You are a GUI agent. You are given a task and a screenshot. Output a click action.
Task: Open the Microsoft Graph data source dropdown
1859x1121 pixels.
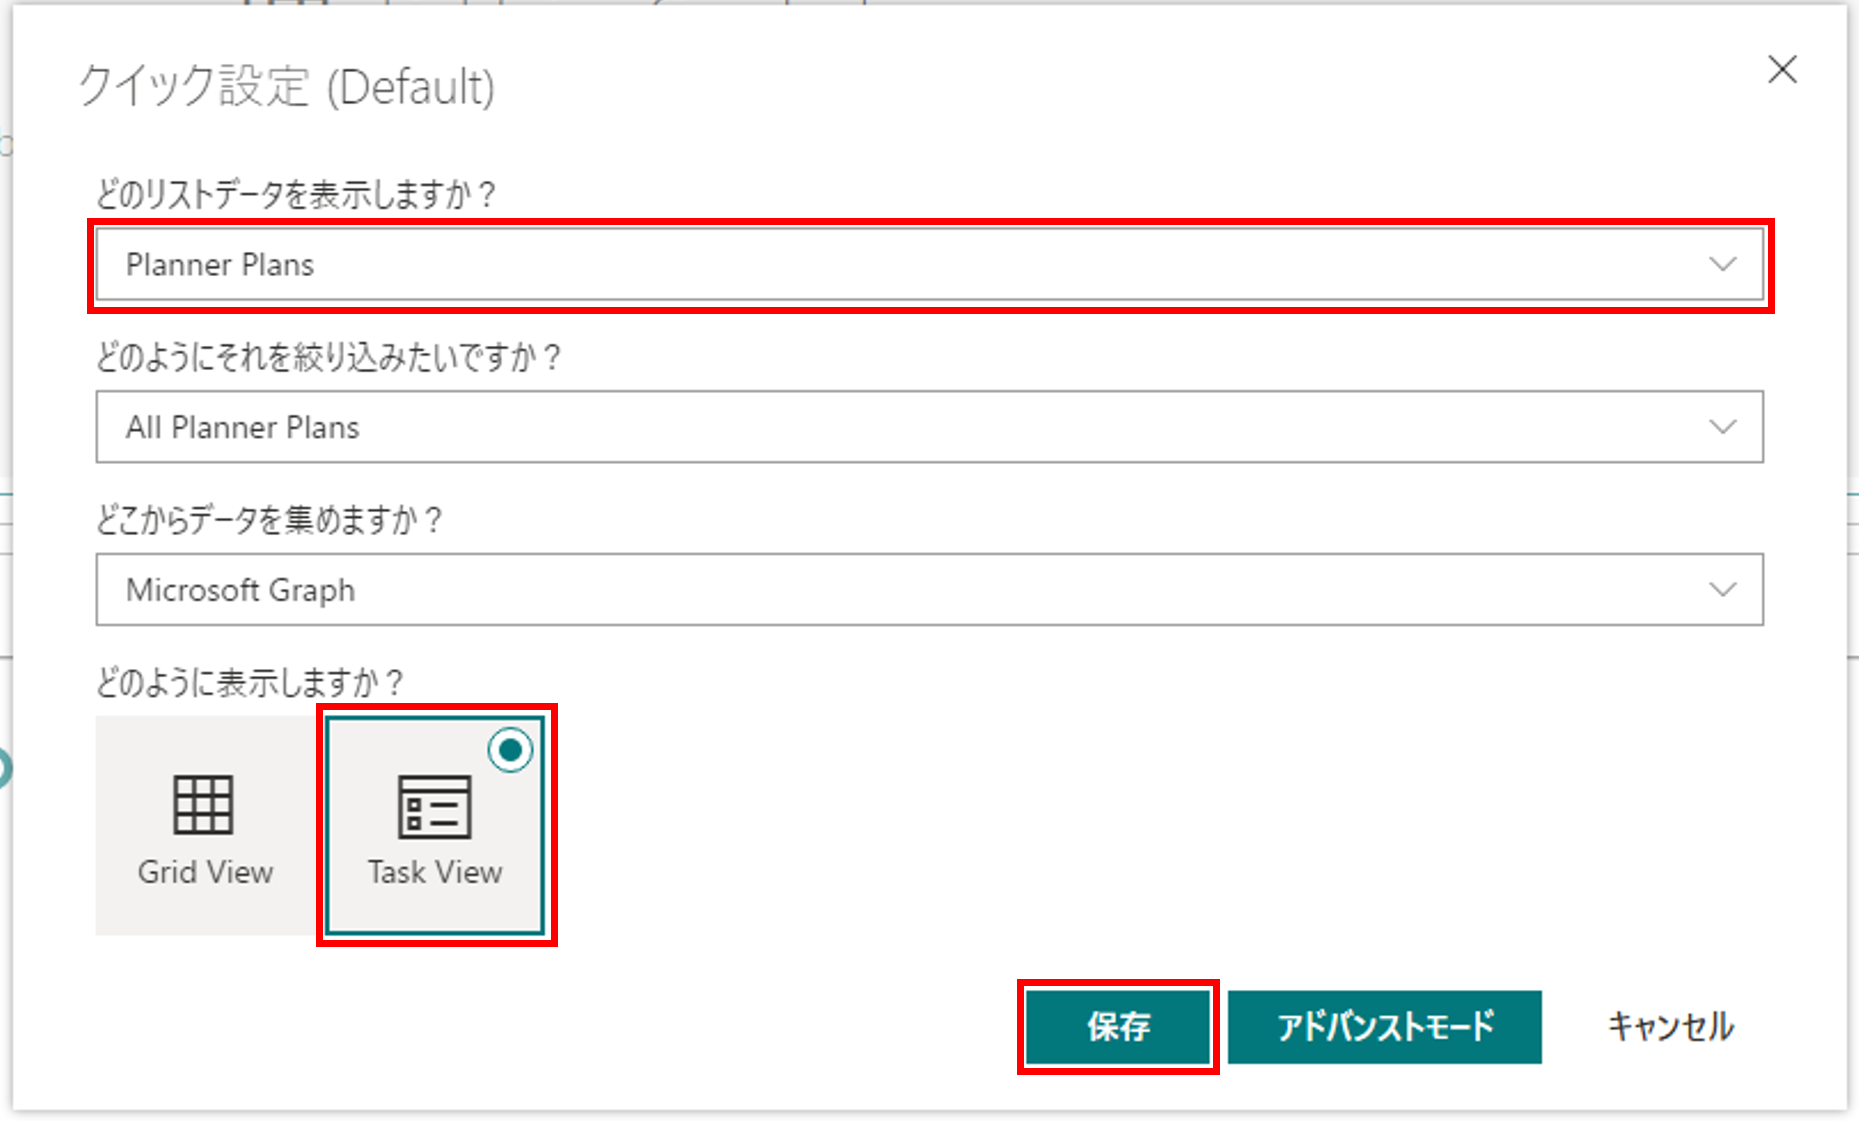pyautogui.click(x=928, y=590)
